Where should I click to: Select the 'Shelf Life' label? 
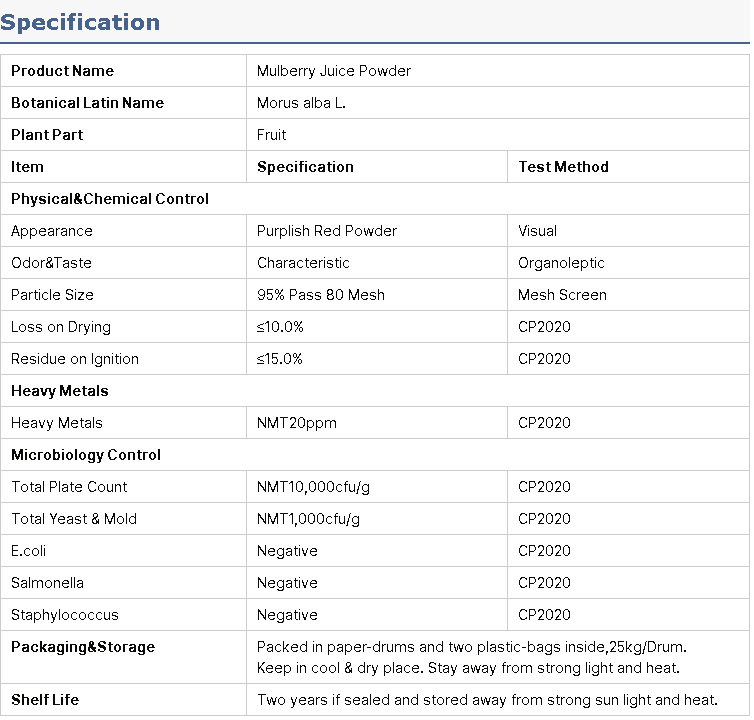[x=45, y=700]
